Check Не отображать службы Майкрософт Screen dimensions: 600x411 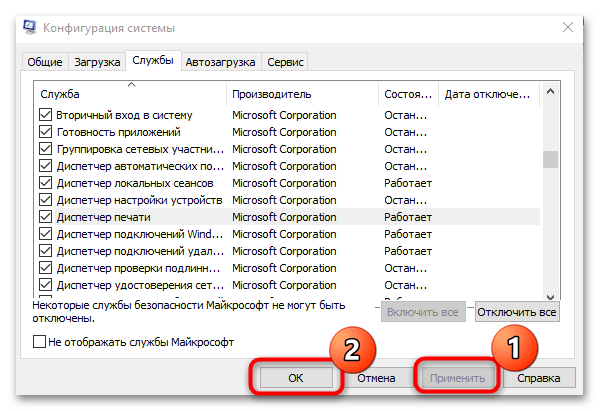pos(39,341)
